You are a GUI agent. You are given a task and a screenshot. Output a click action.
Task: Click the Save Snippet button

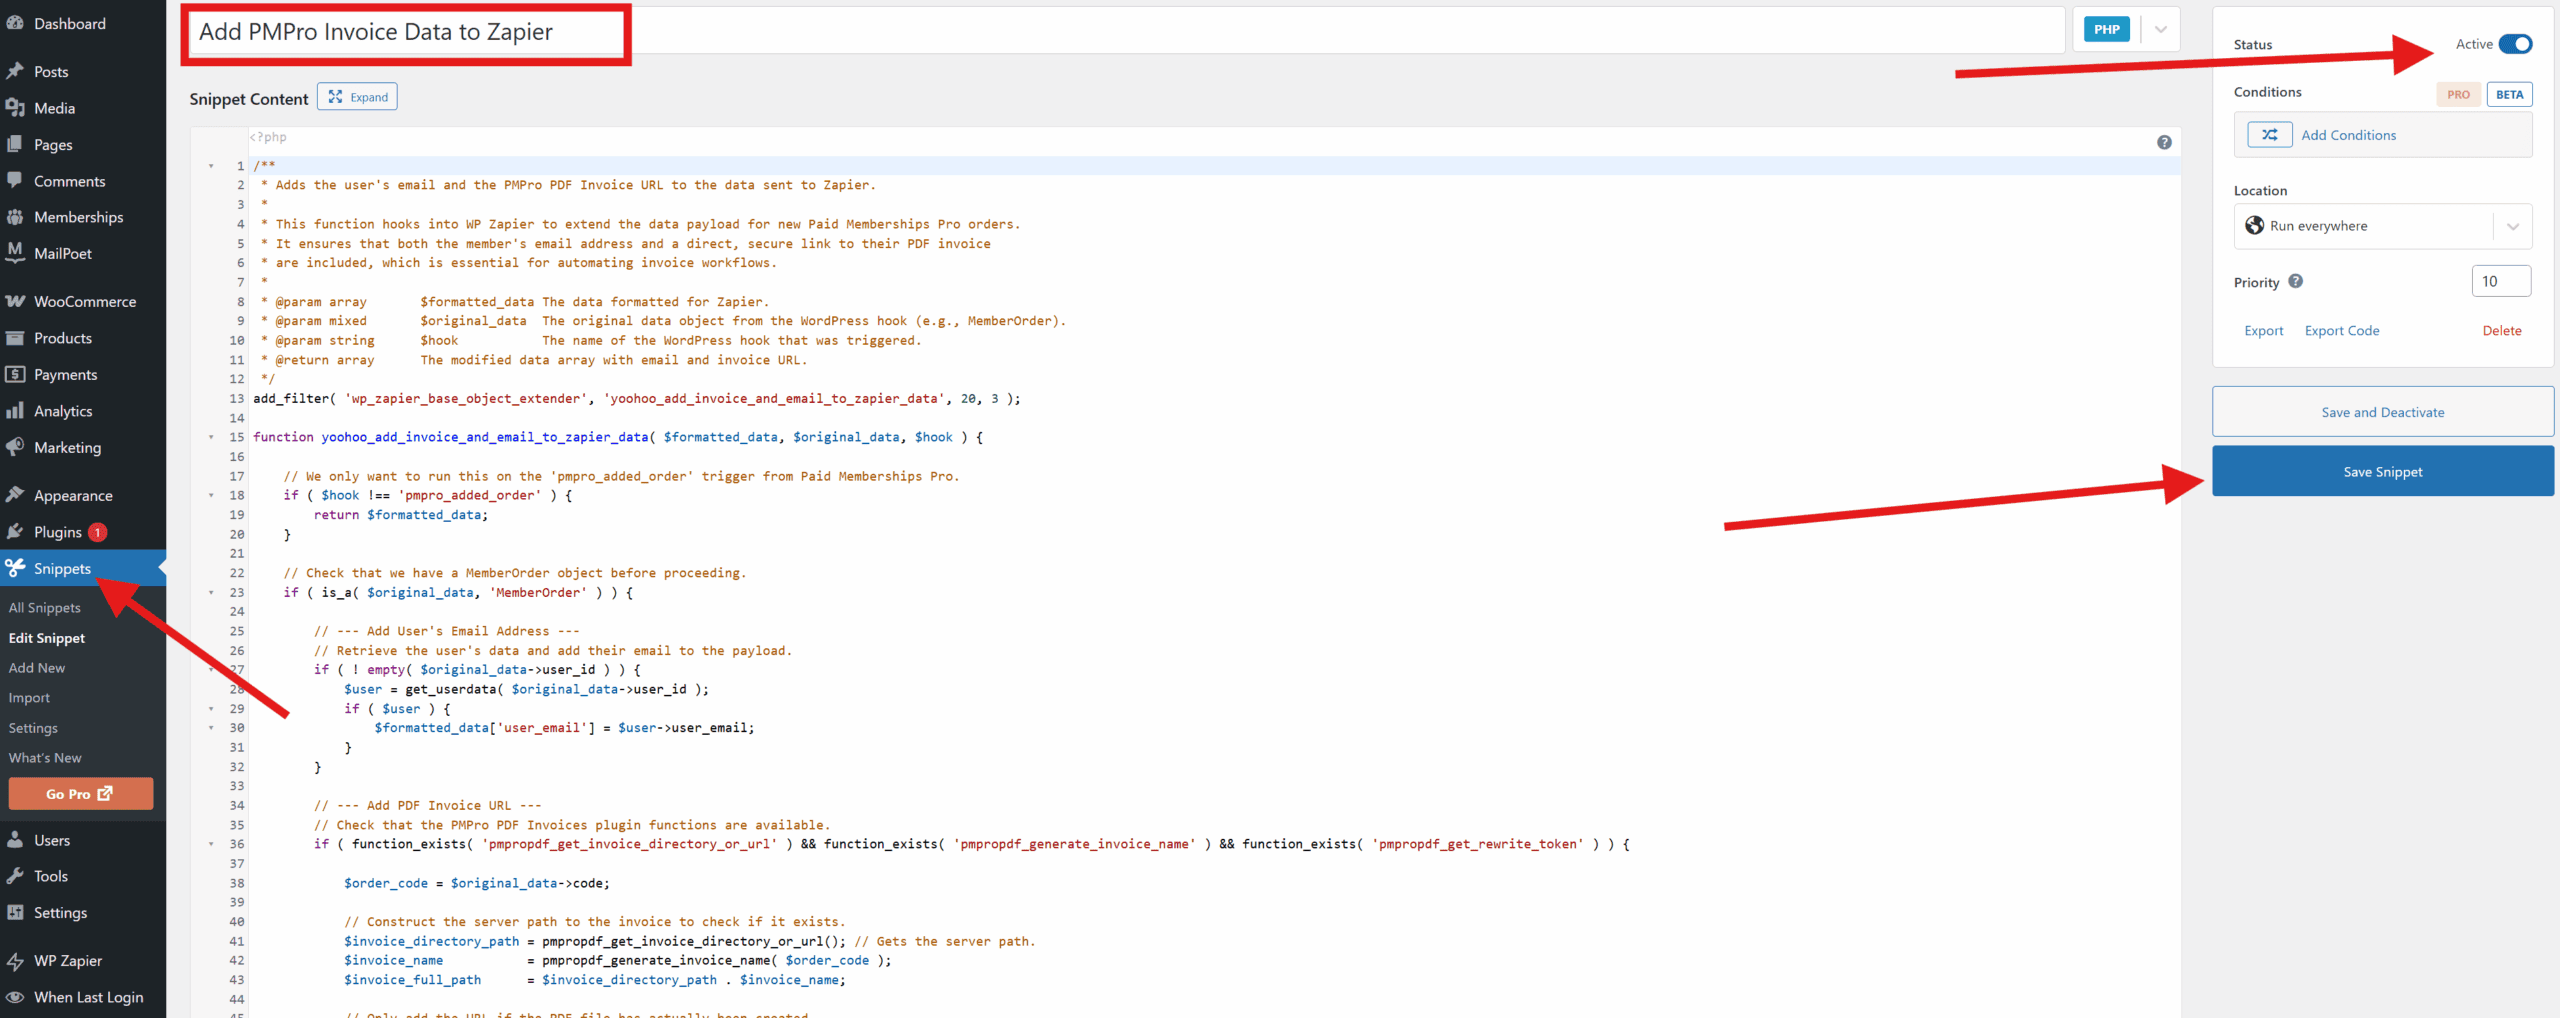2382,471
